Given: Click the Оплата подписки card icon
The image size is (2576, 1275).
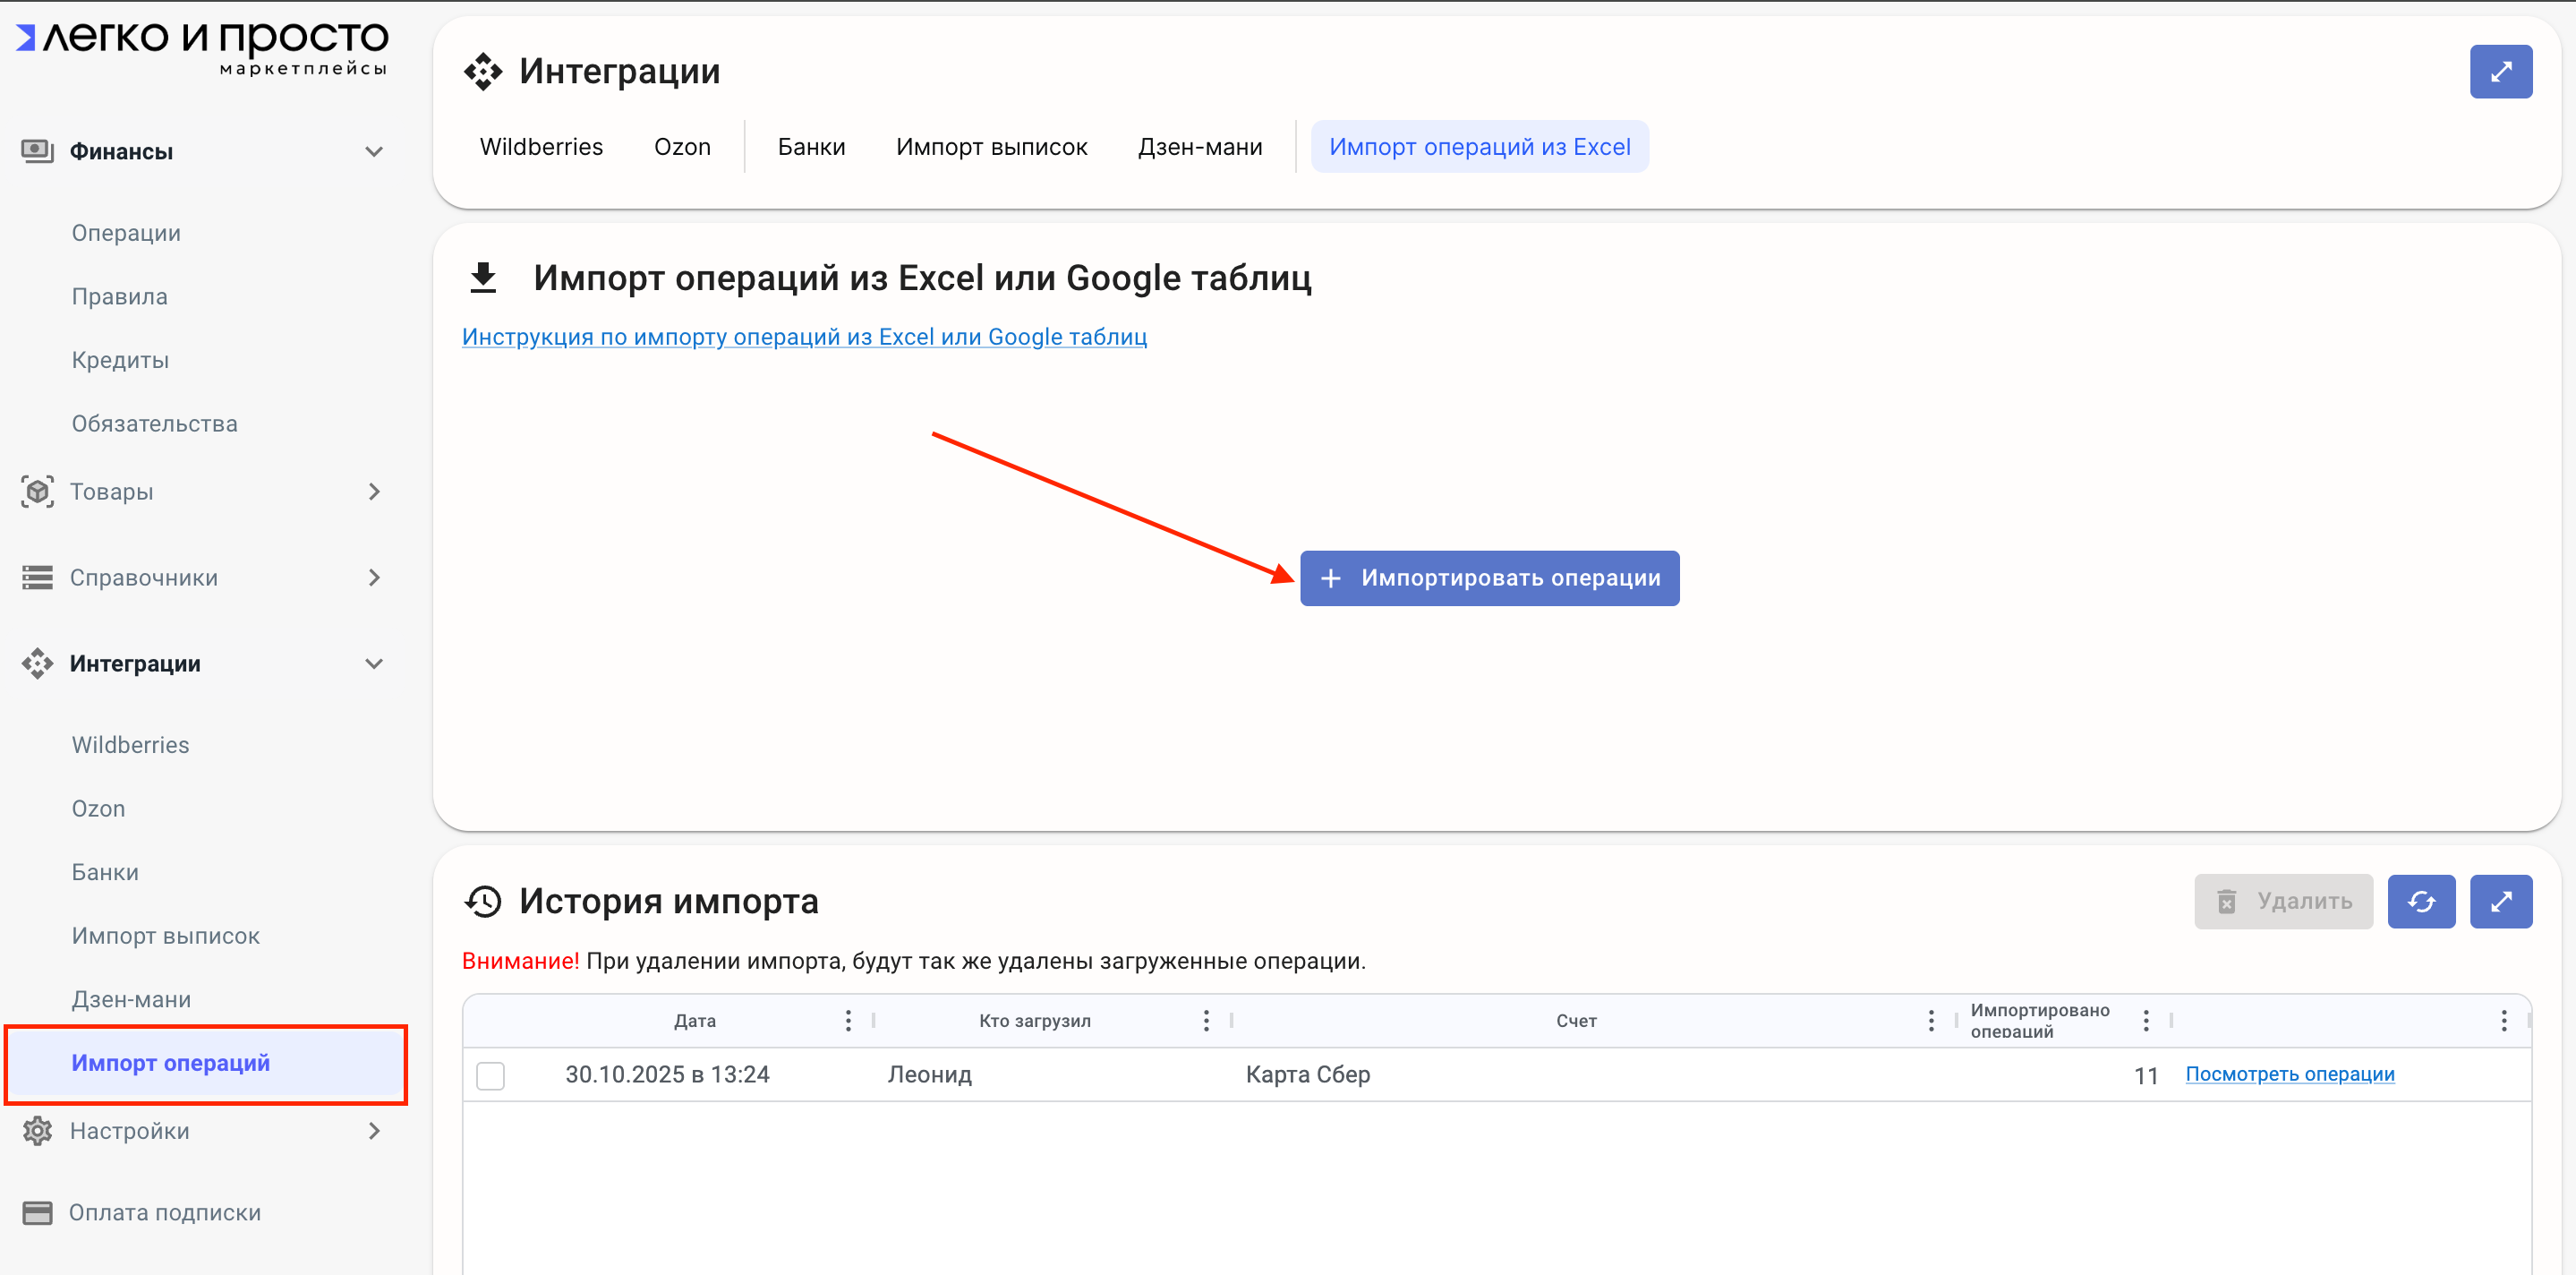Looking at the screenshot, I should [37, 1212].
